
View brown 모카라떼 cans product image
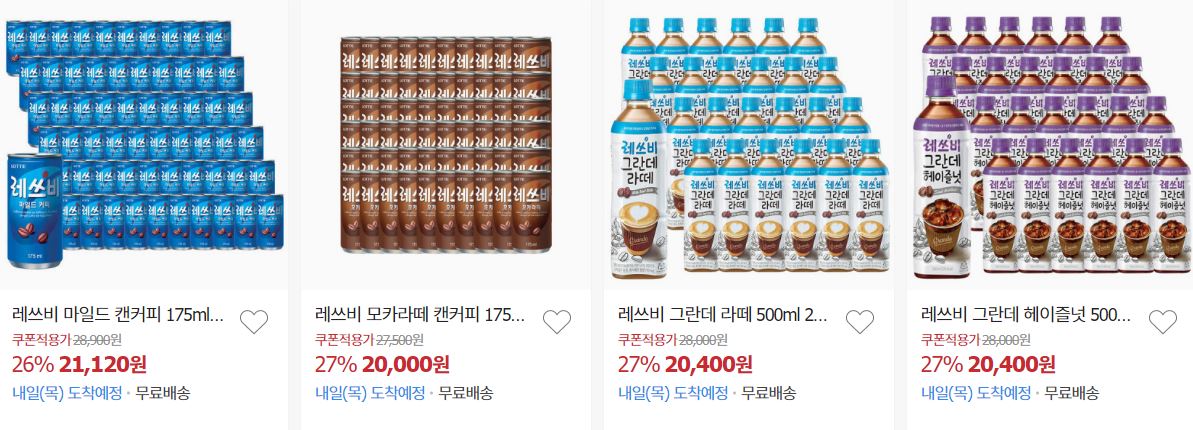446,145
